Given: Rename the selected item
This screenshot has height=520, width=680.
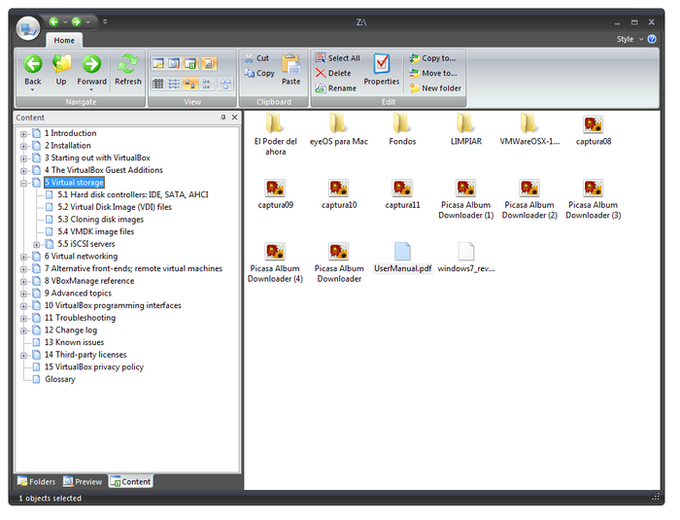Looking at the screenshot, I should [336, 88].
